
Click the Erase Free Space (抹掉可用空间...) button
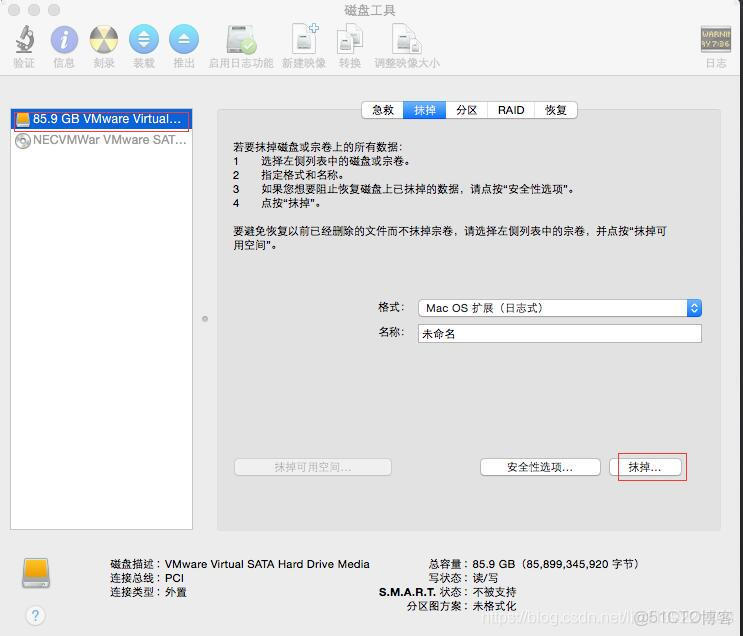[313, 467]
